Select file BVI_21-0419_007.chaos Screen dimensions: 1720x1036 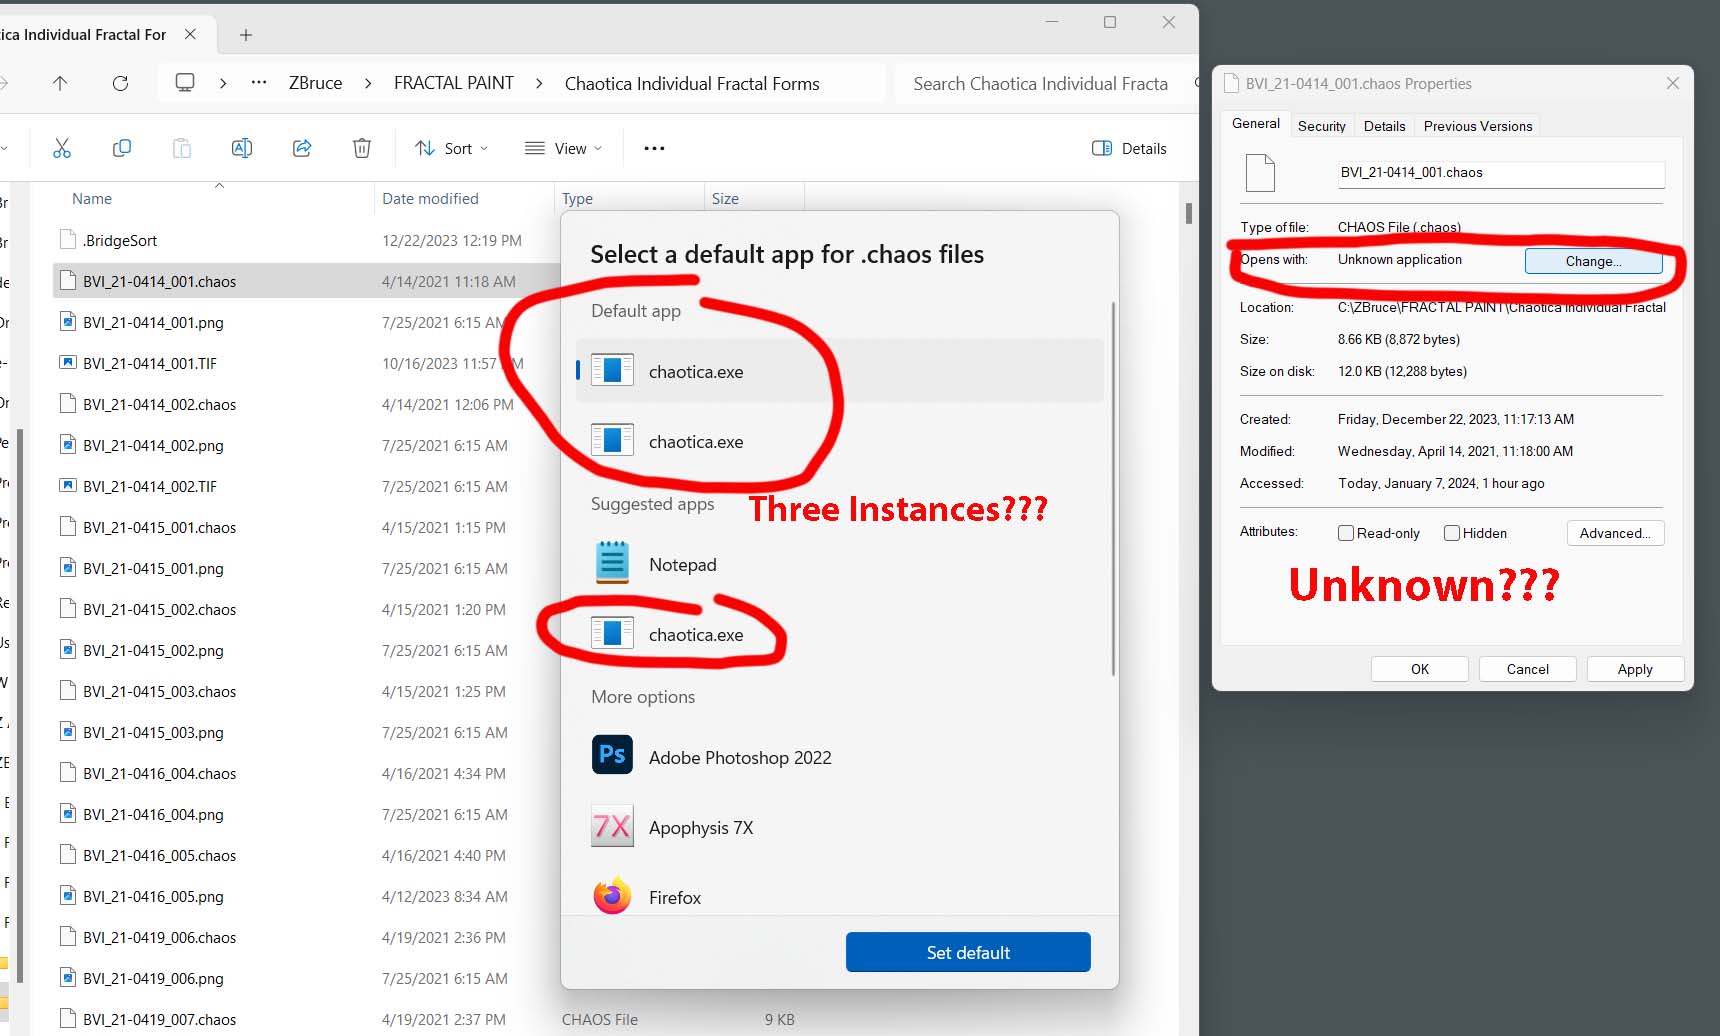coord(160,1019)
